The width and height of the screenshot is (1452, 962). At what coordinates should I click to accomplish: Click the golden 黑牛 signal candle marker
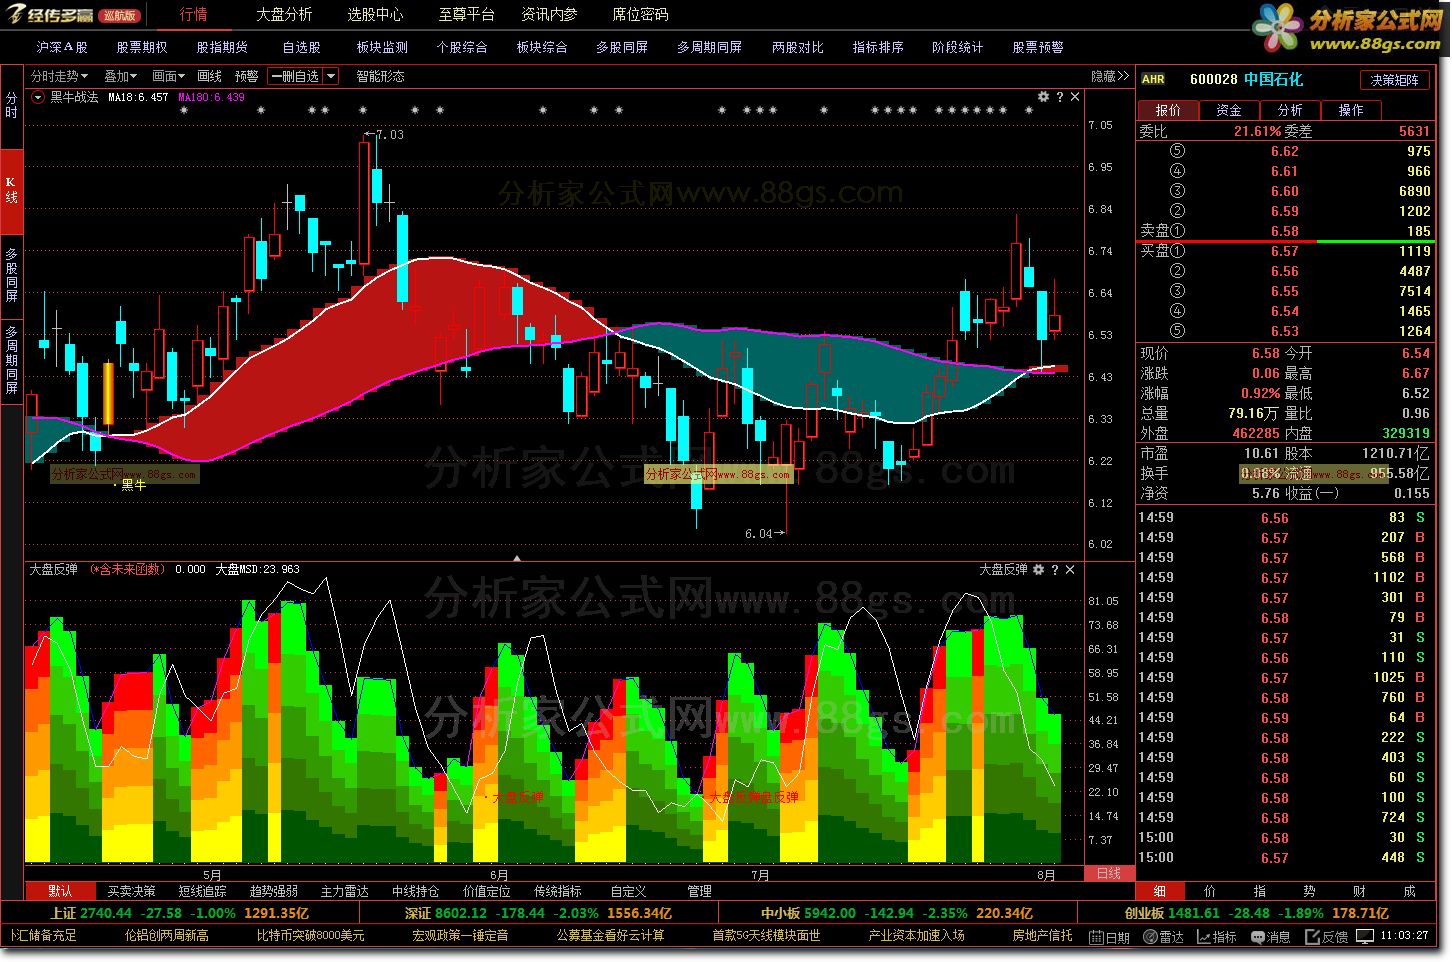[x=108, y=394]
